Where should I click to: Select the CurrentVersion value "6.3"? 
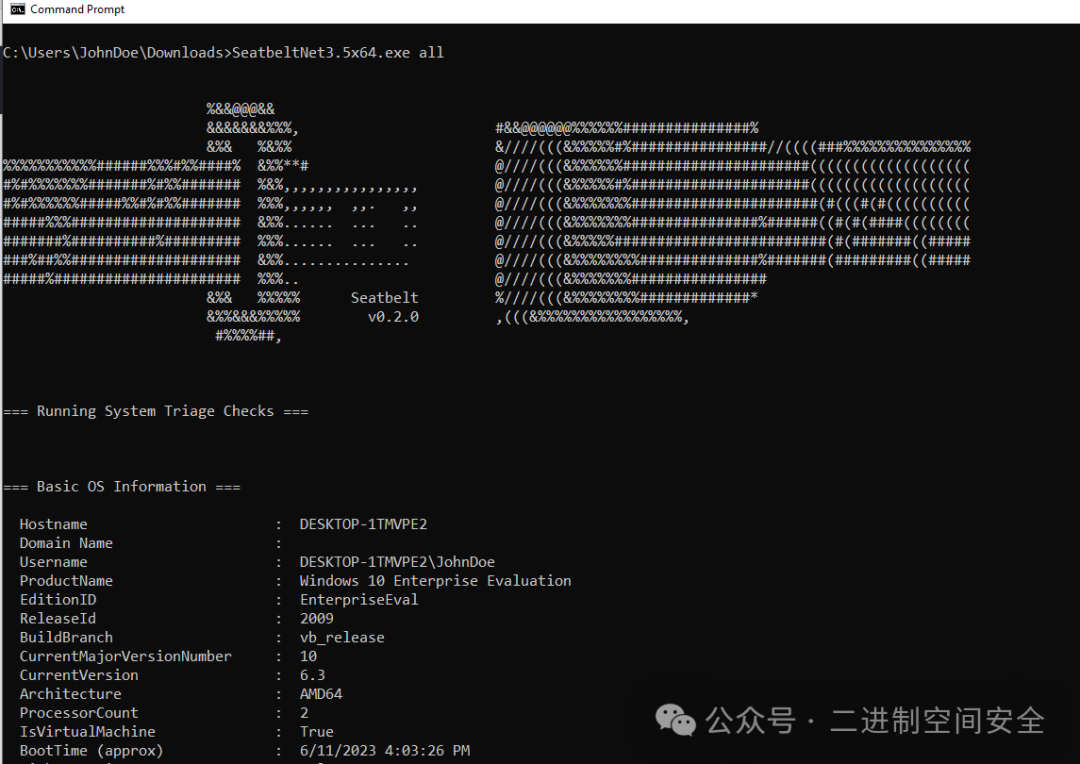(313, 675)
